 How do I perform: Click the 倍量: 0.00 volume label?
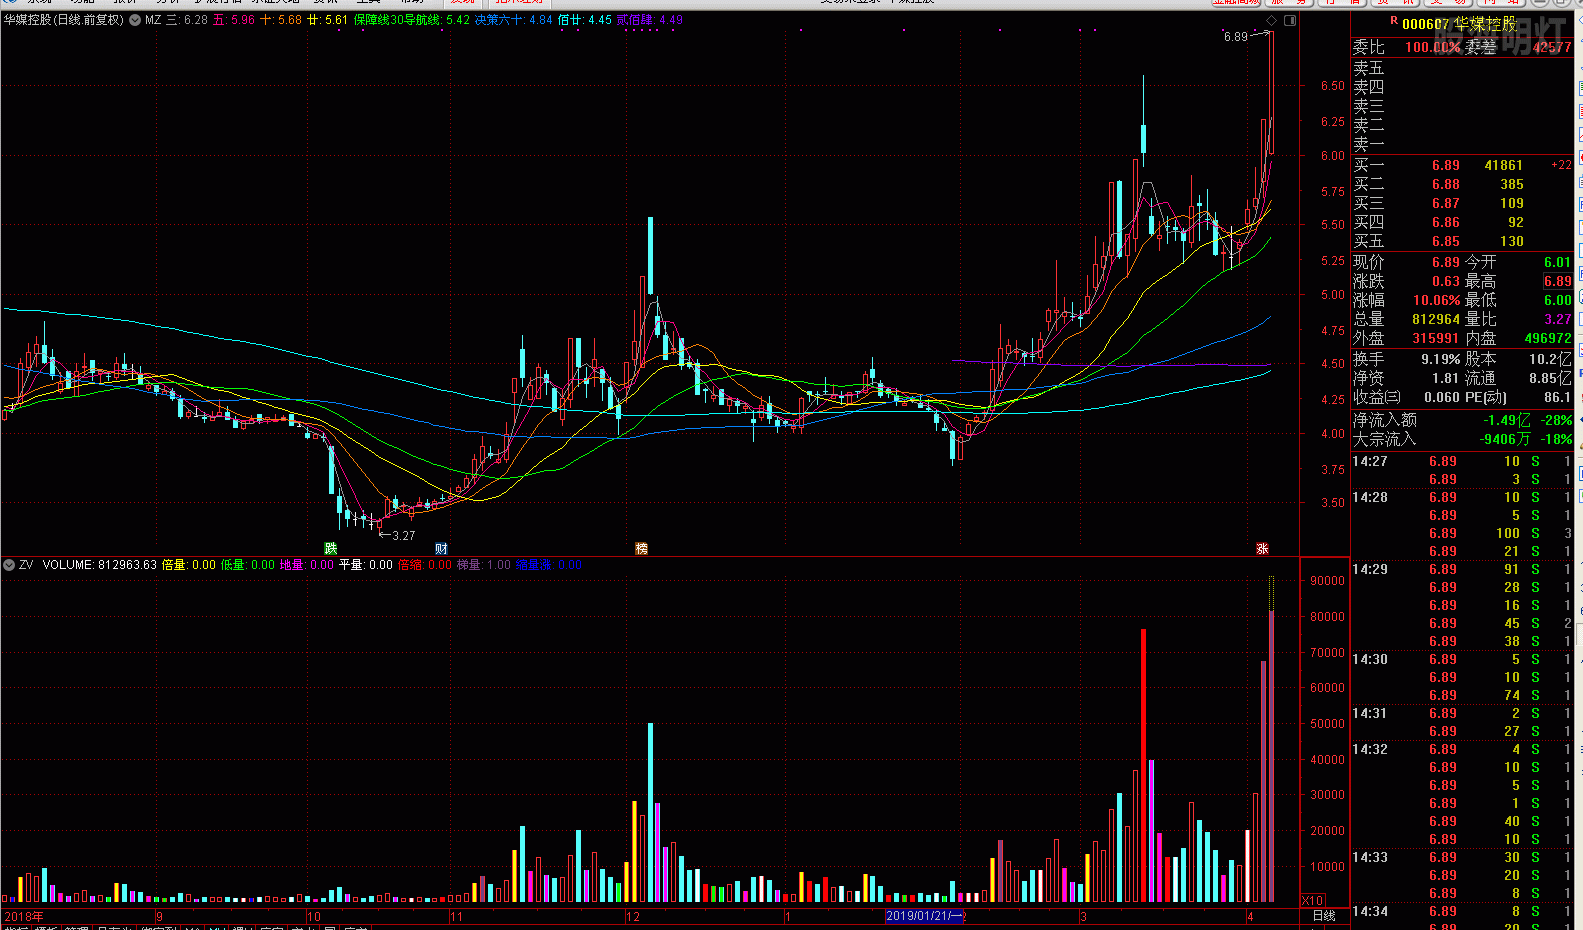[x=189, y=565]
